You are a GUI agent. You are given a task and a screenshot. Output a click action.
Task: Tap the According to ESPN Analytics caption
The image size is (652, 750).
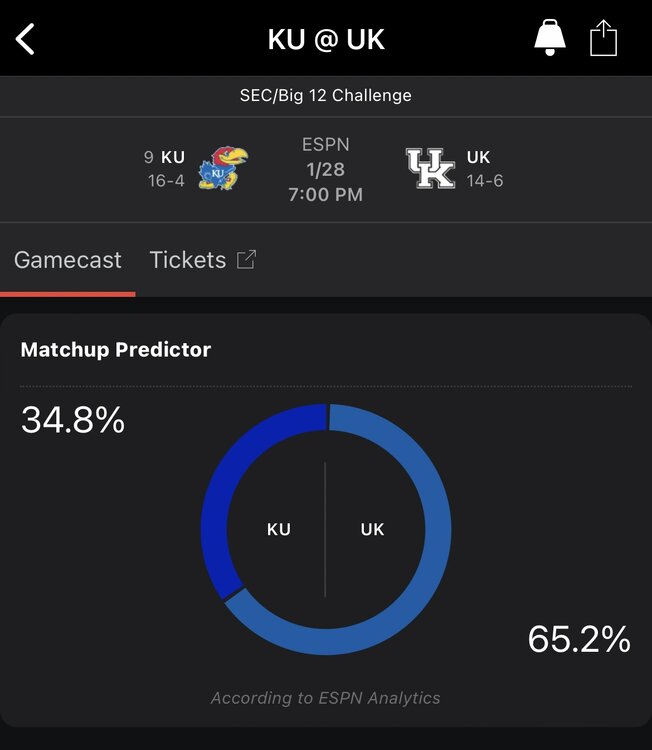326,698
